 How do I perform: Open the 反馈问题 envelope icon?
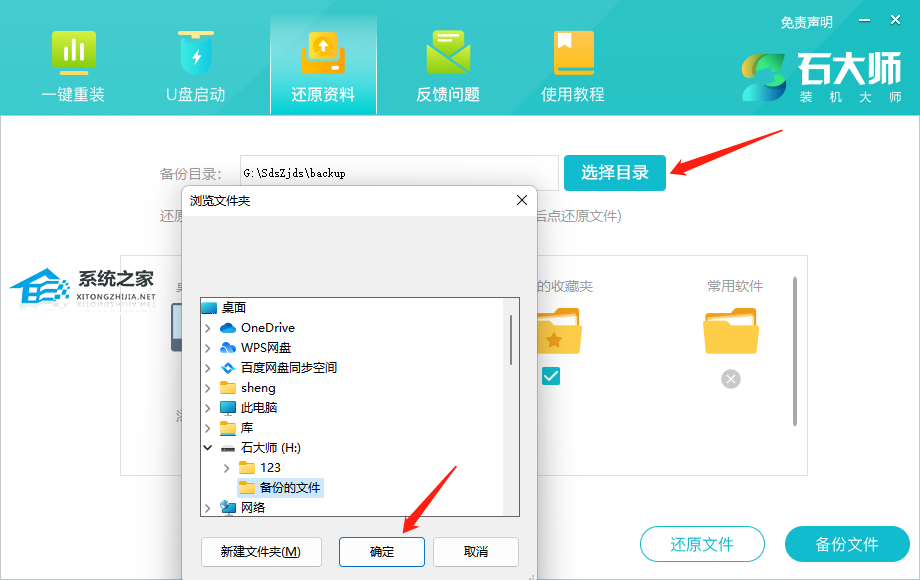point(448,53)
